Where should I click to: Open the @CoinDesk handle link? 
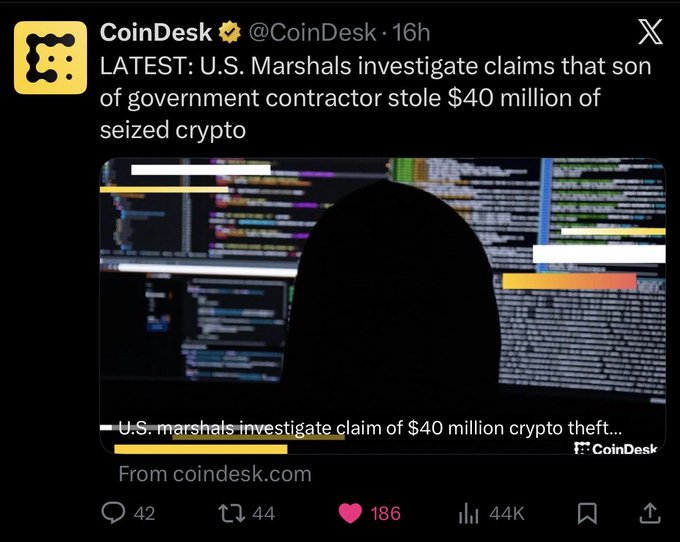[x=312, y=33]
